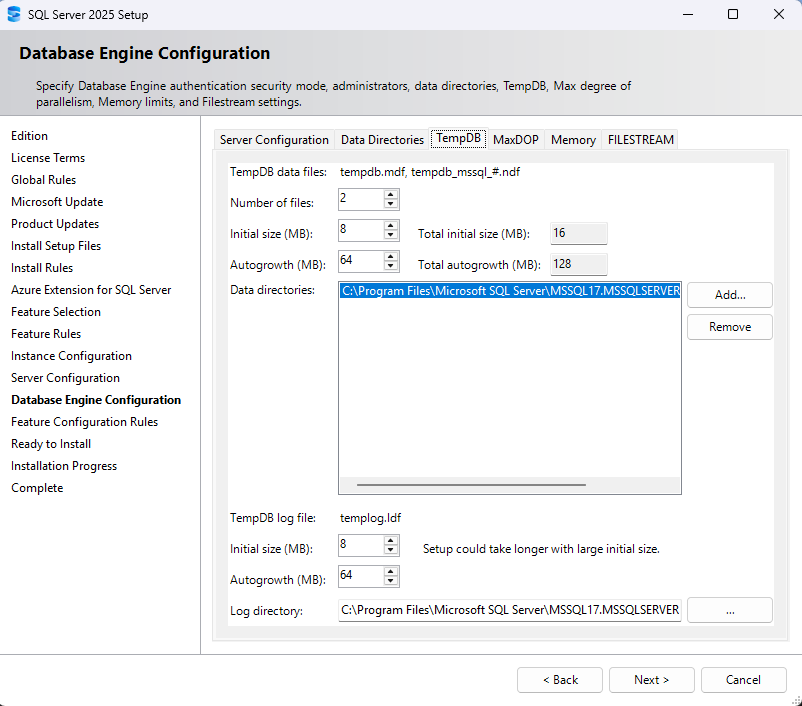Switch to the Data Directories tab
802x706 pixels.
[x=381, y=139]
